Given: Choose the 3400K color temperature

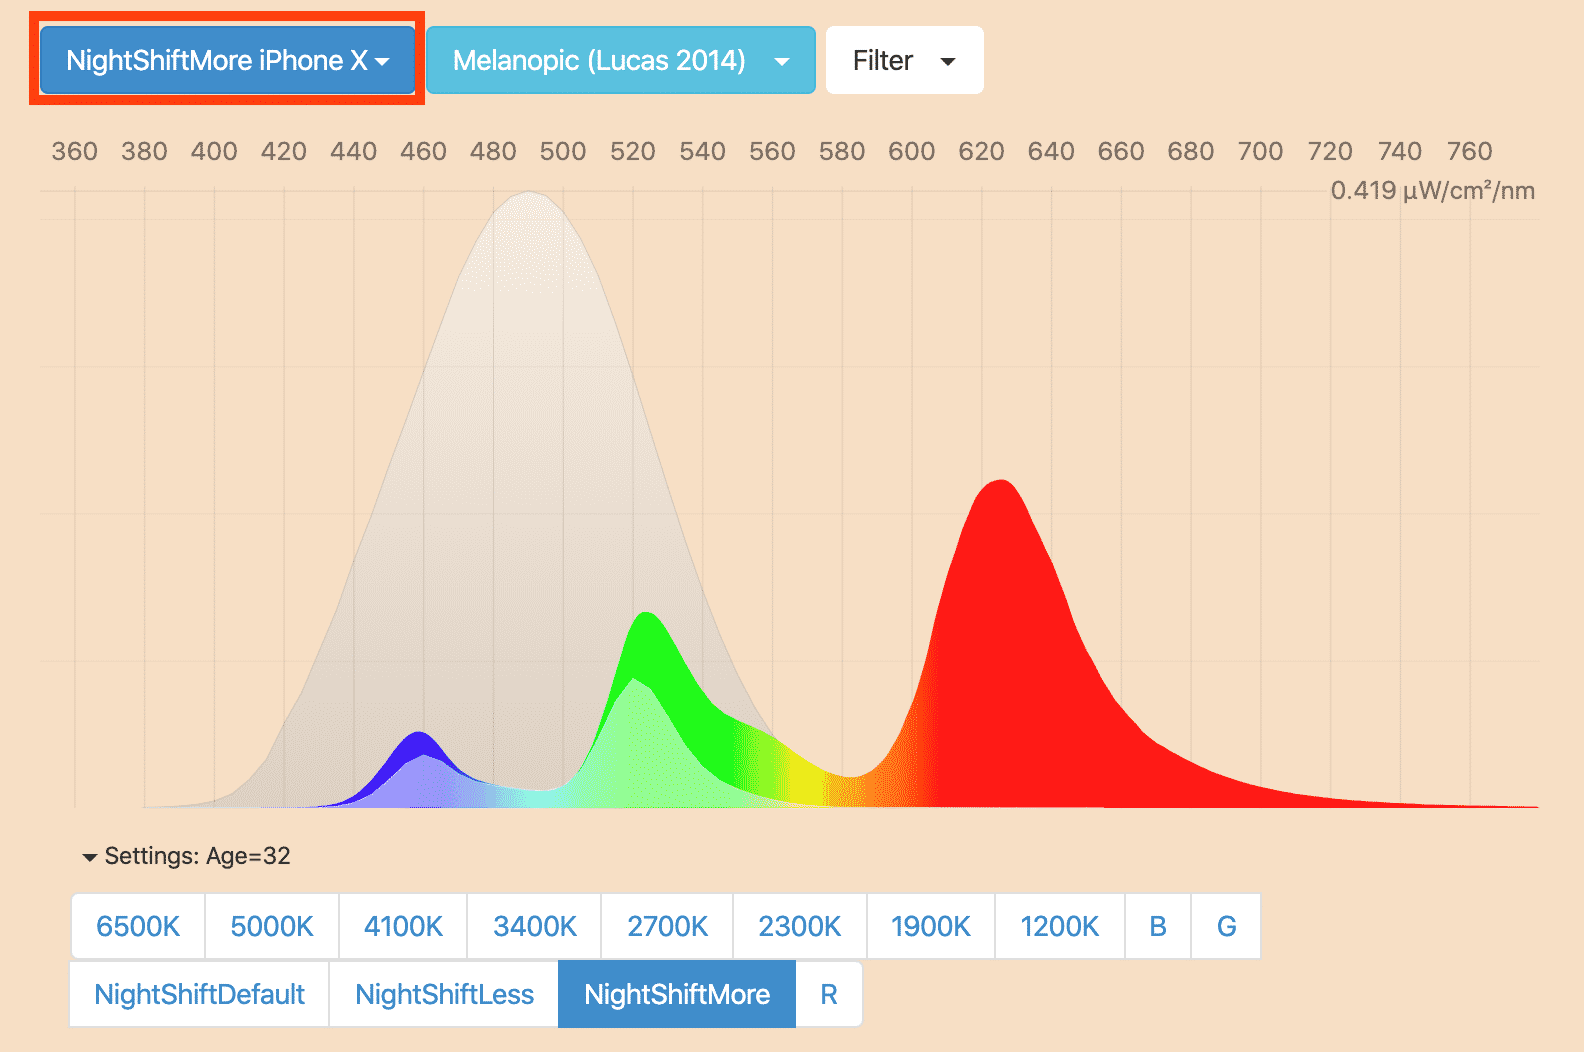Looking at the screenshot, I should pyautogui.click(x=534, y=926).
